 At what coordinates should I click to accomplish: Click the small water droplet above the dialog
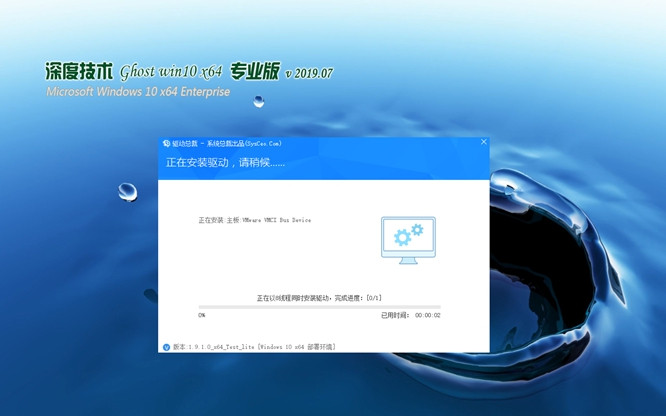(x=259, y=101)
